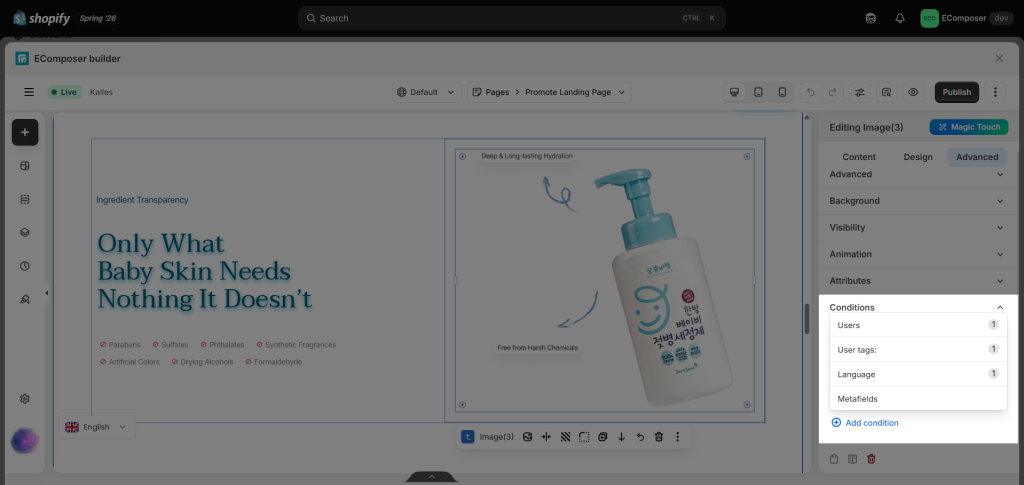Click the plus add element button

coord(25,133)
